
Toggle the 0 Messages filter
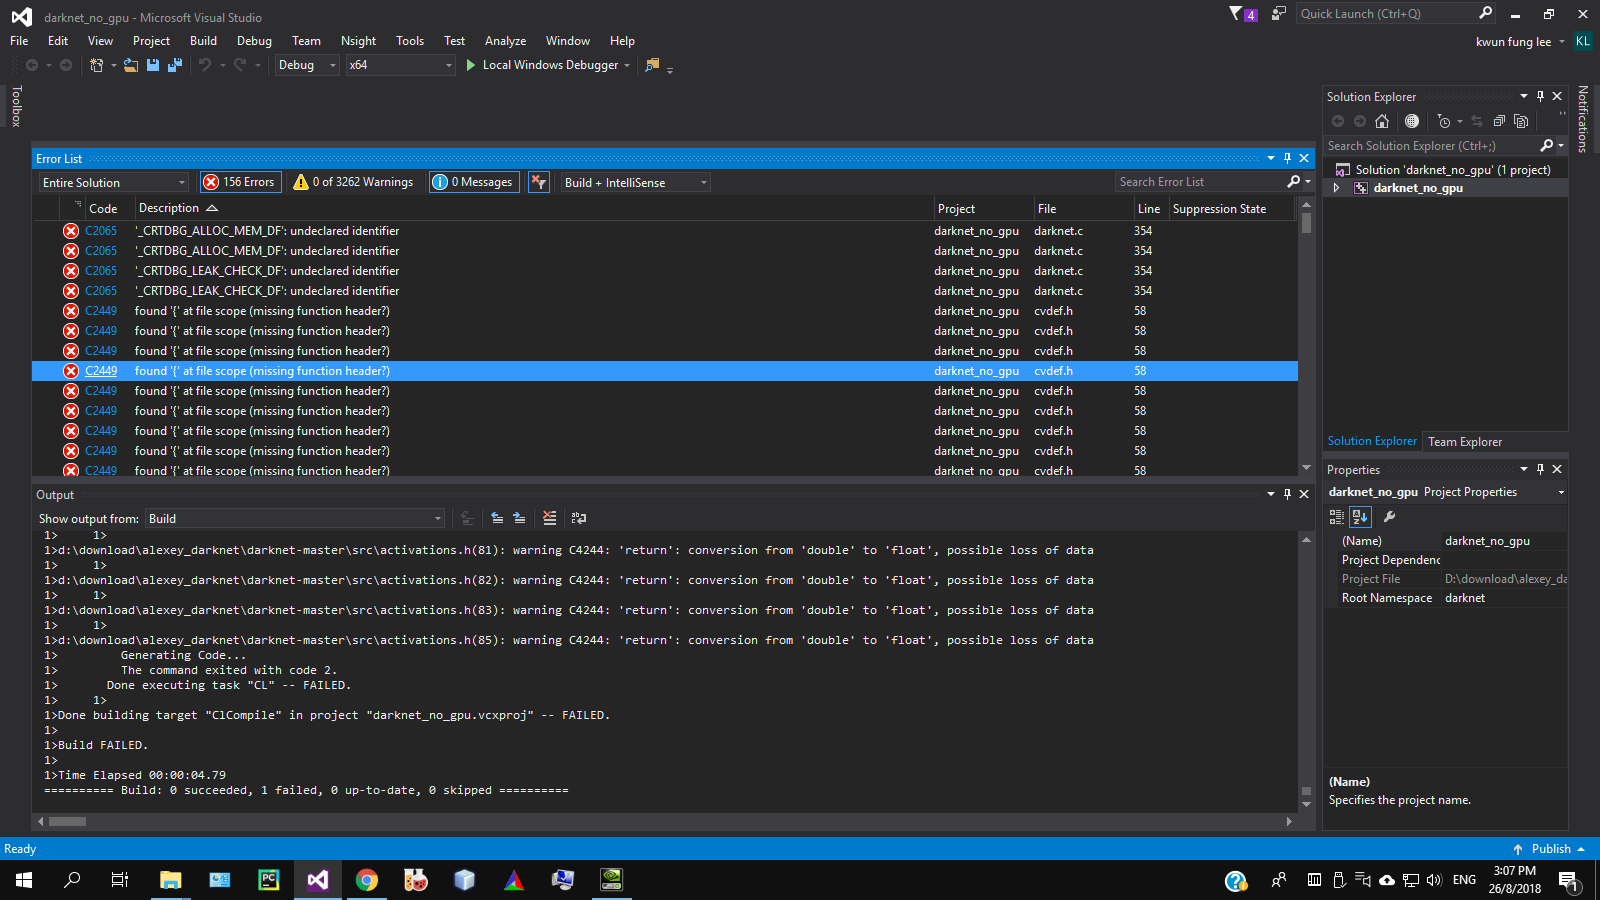474,182
